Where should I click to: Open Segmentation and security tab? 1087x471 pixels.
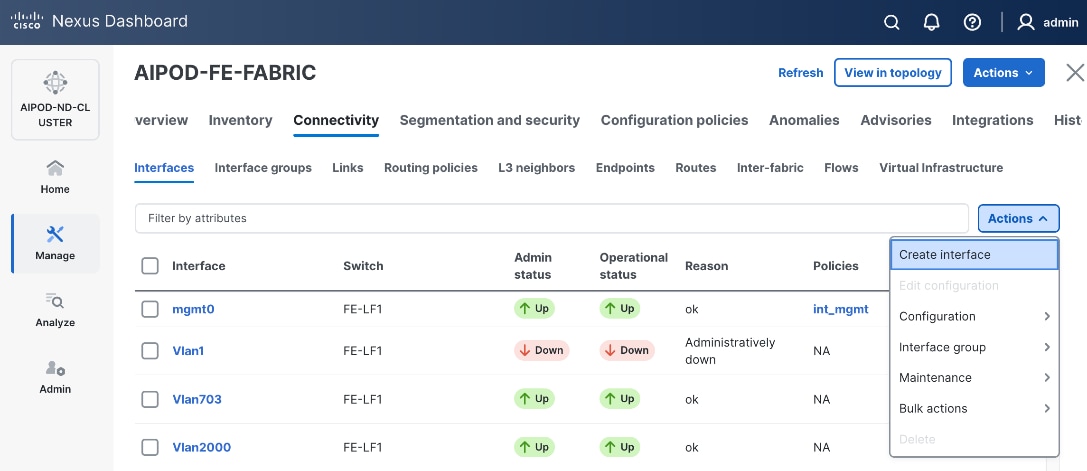489,120
